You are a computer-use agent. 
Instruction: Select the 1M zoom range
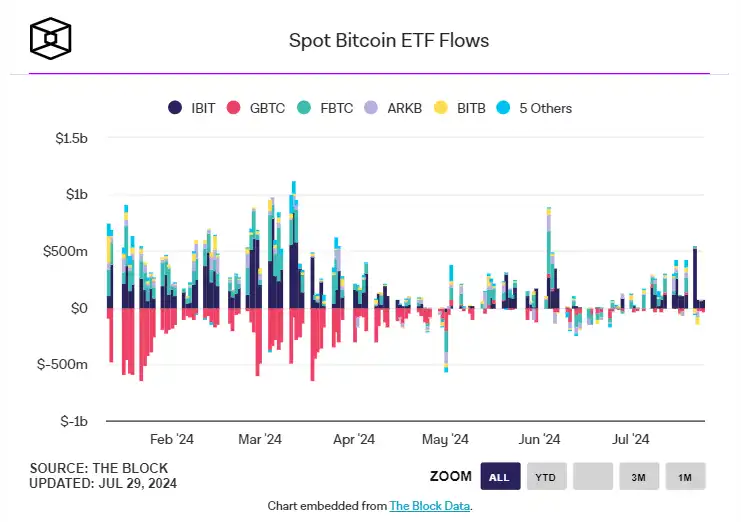pos(685,477)
